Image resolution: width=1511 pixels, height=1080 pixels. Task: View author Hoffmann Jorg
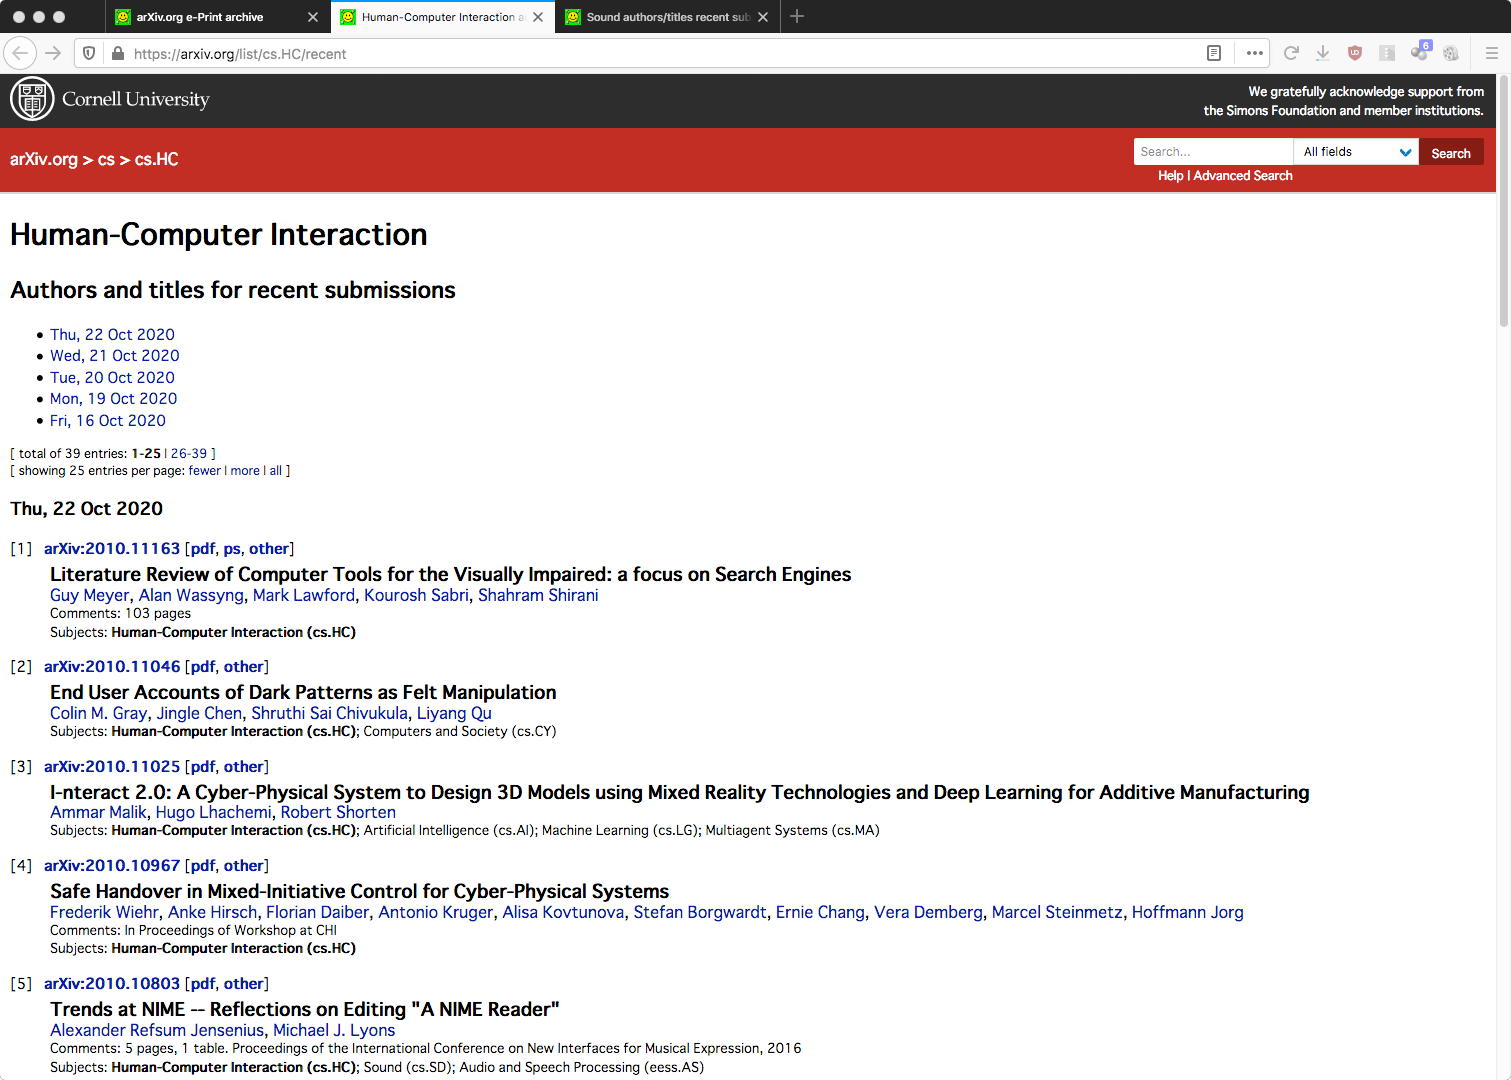click(x=1188, y=912)
